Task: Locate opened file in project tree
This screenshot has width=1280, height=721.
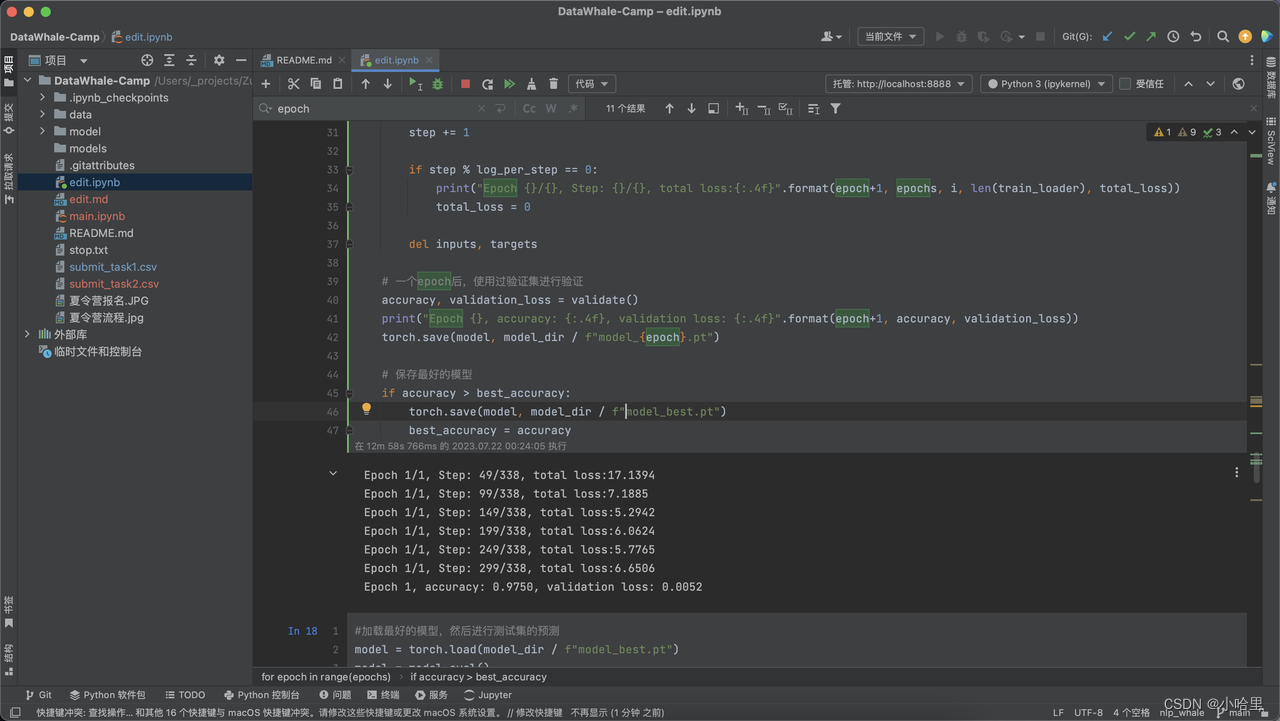Action: (147, 60)
